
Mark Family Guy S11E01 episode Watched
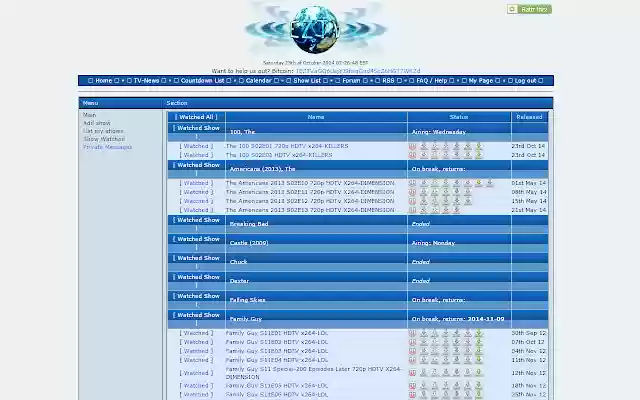click(196, 333)
